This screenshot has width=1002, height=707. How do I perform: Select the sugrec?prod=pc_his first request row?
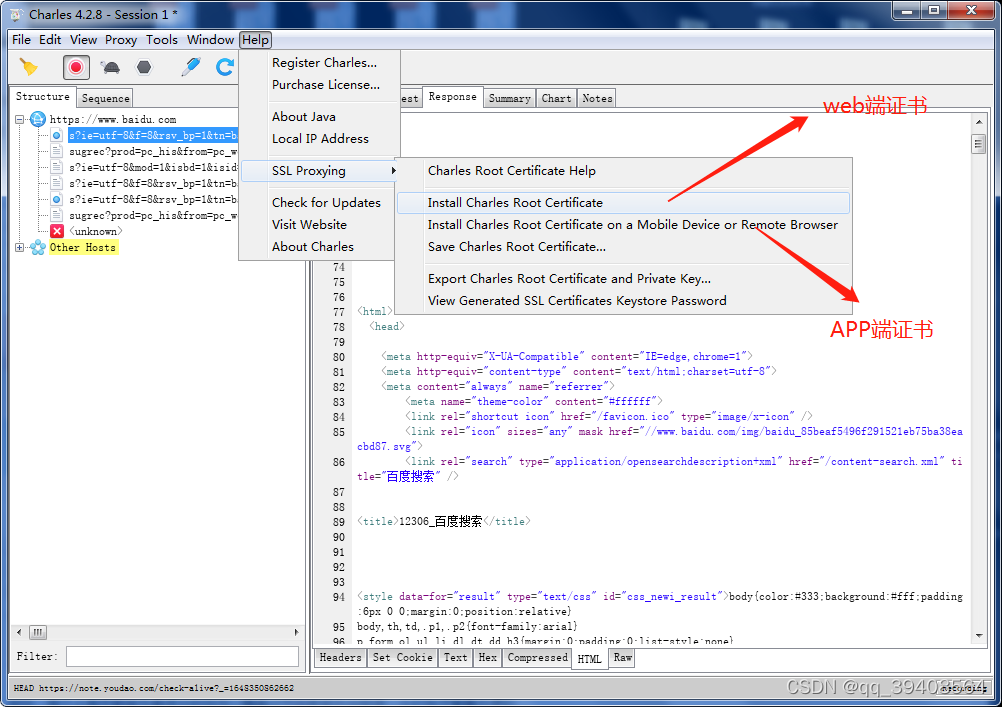(x=152, y=152)
